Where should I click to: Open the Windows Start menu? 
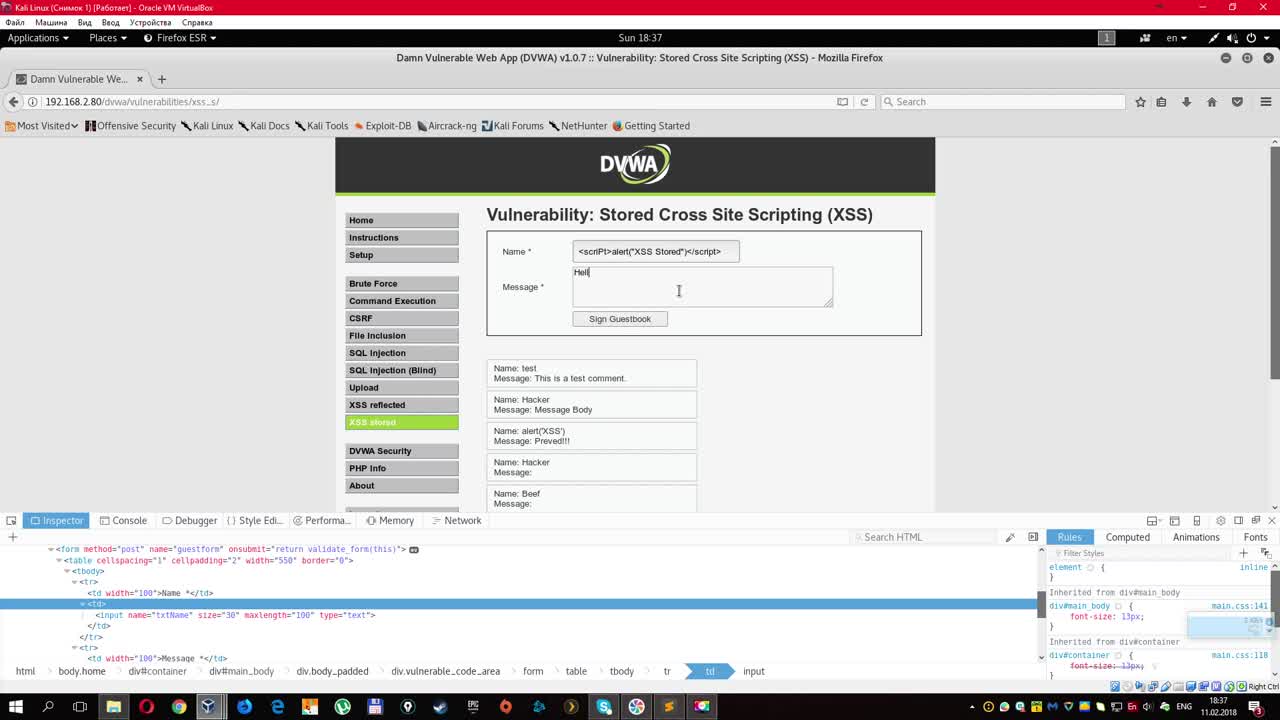(x=16, y=707)
